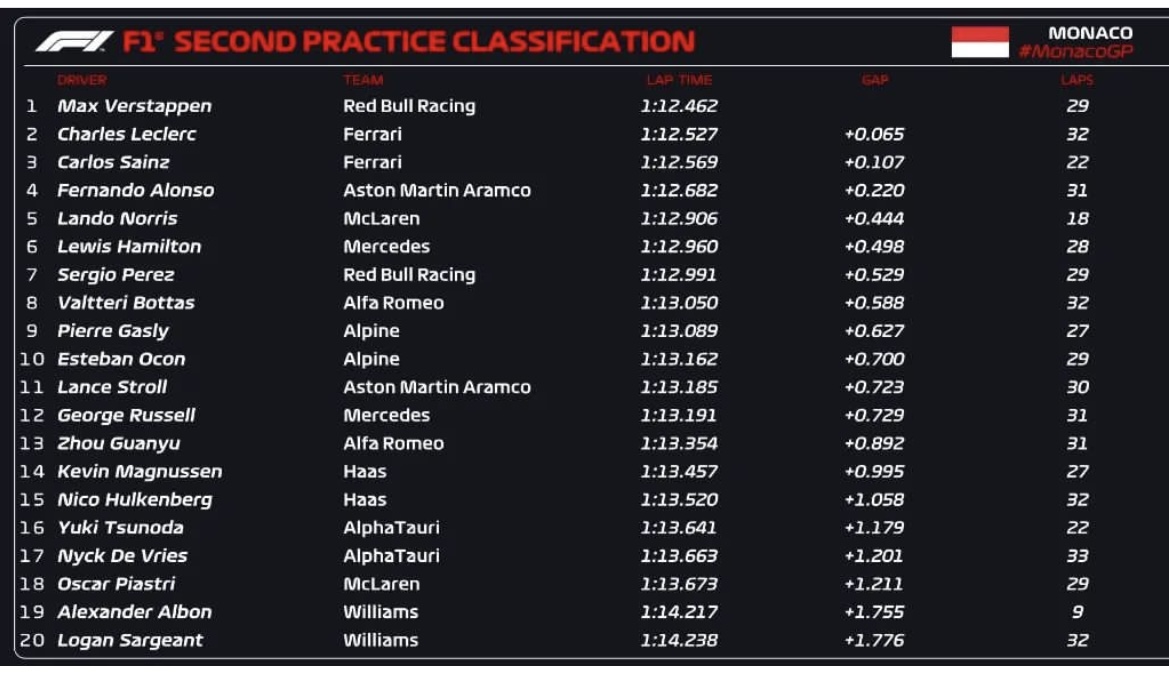
Task: Click Fernando Alonso's name
Action: pos(136,190)
